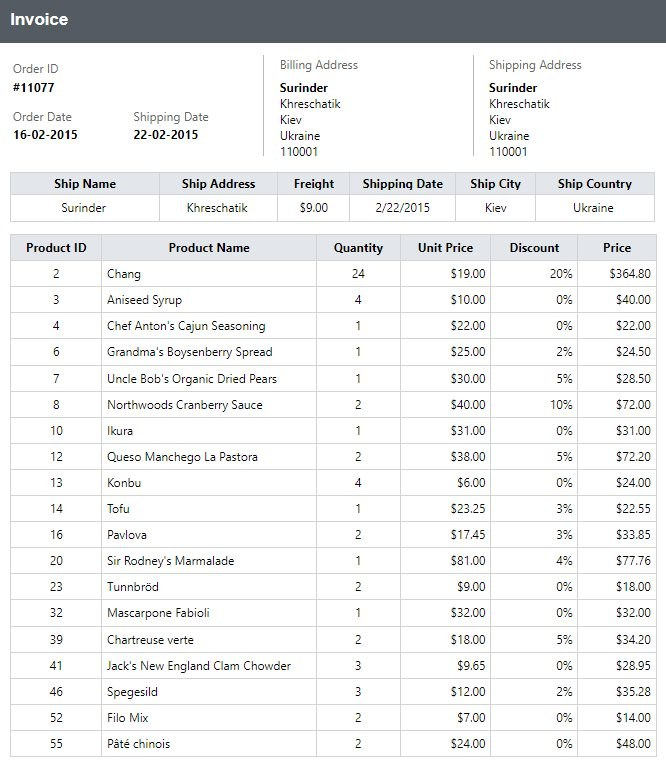The image size is (666, 770).
Task: Click the Sir Rodney's Marmalade cell
Action: click(x=209, y=560)
